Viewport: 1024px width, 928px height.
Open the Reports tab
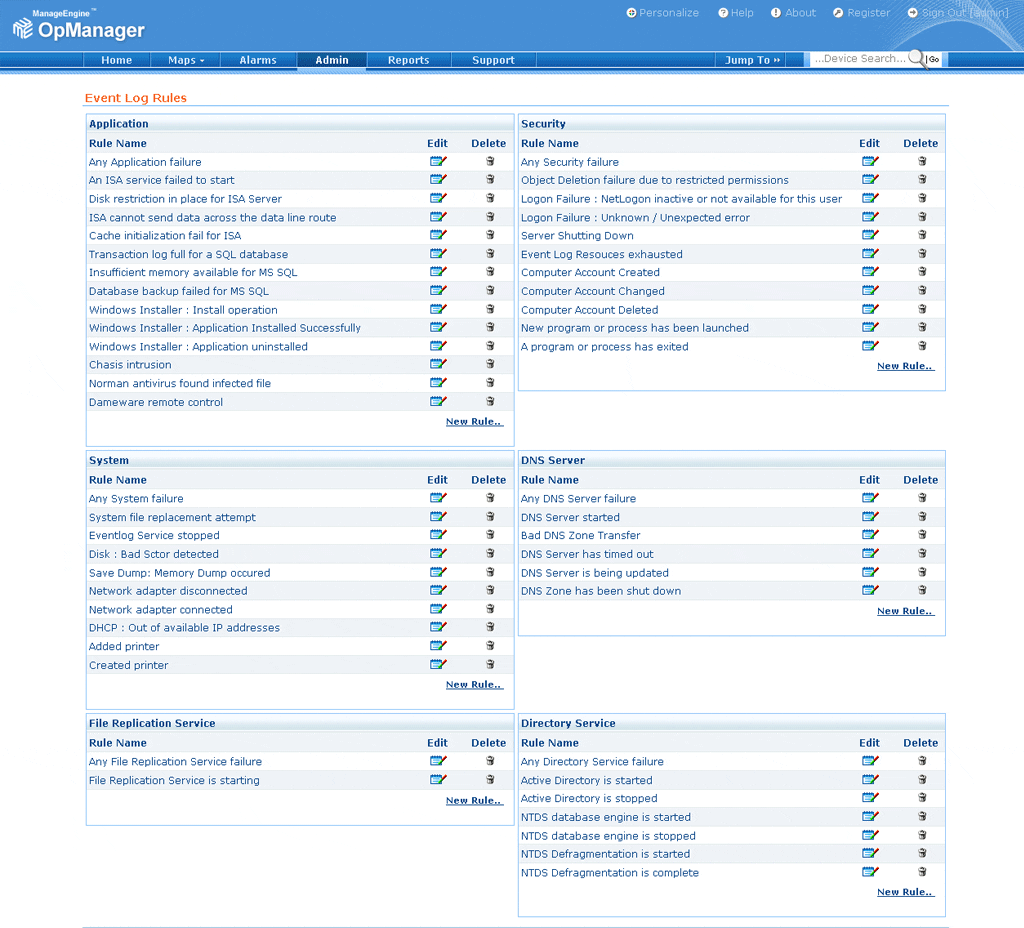(409, 60)
